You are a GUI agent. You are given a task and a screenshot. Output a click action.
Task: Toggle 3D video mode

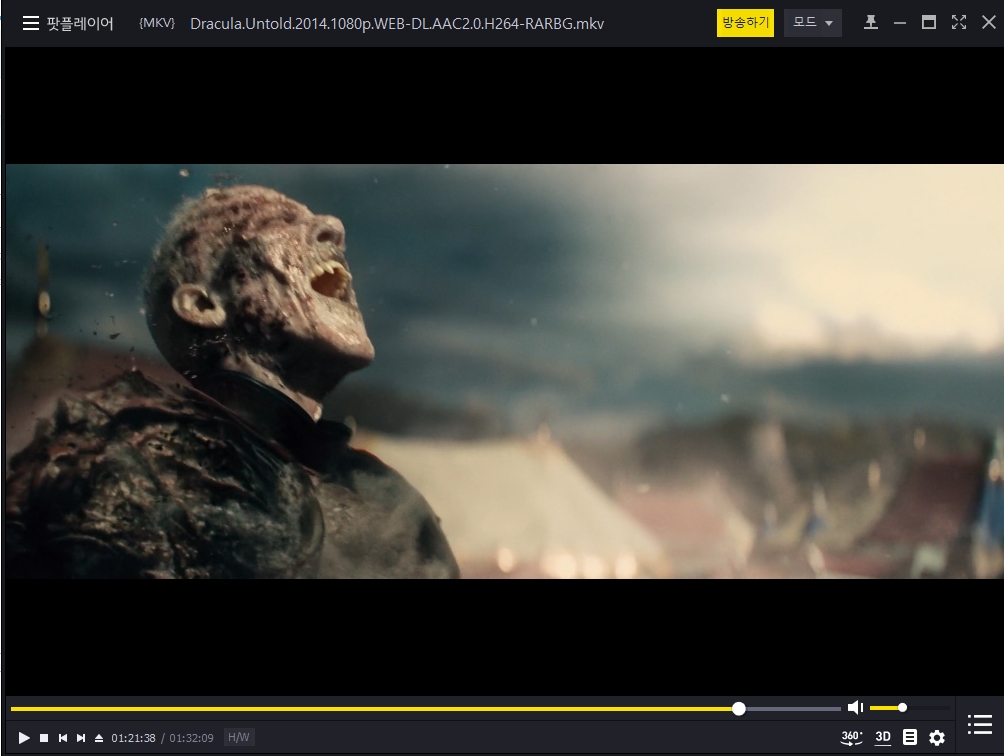coord(883,737)
